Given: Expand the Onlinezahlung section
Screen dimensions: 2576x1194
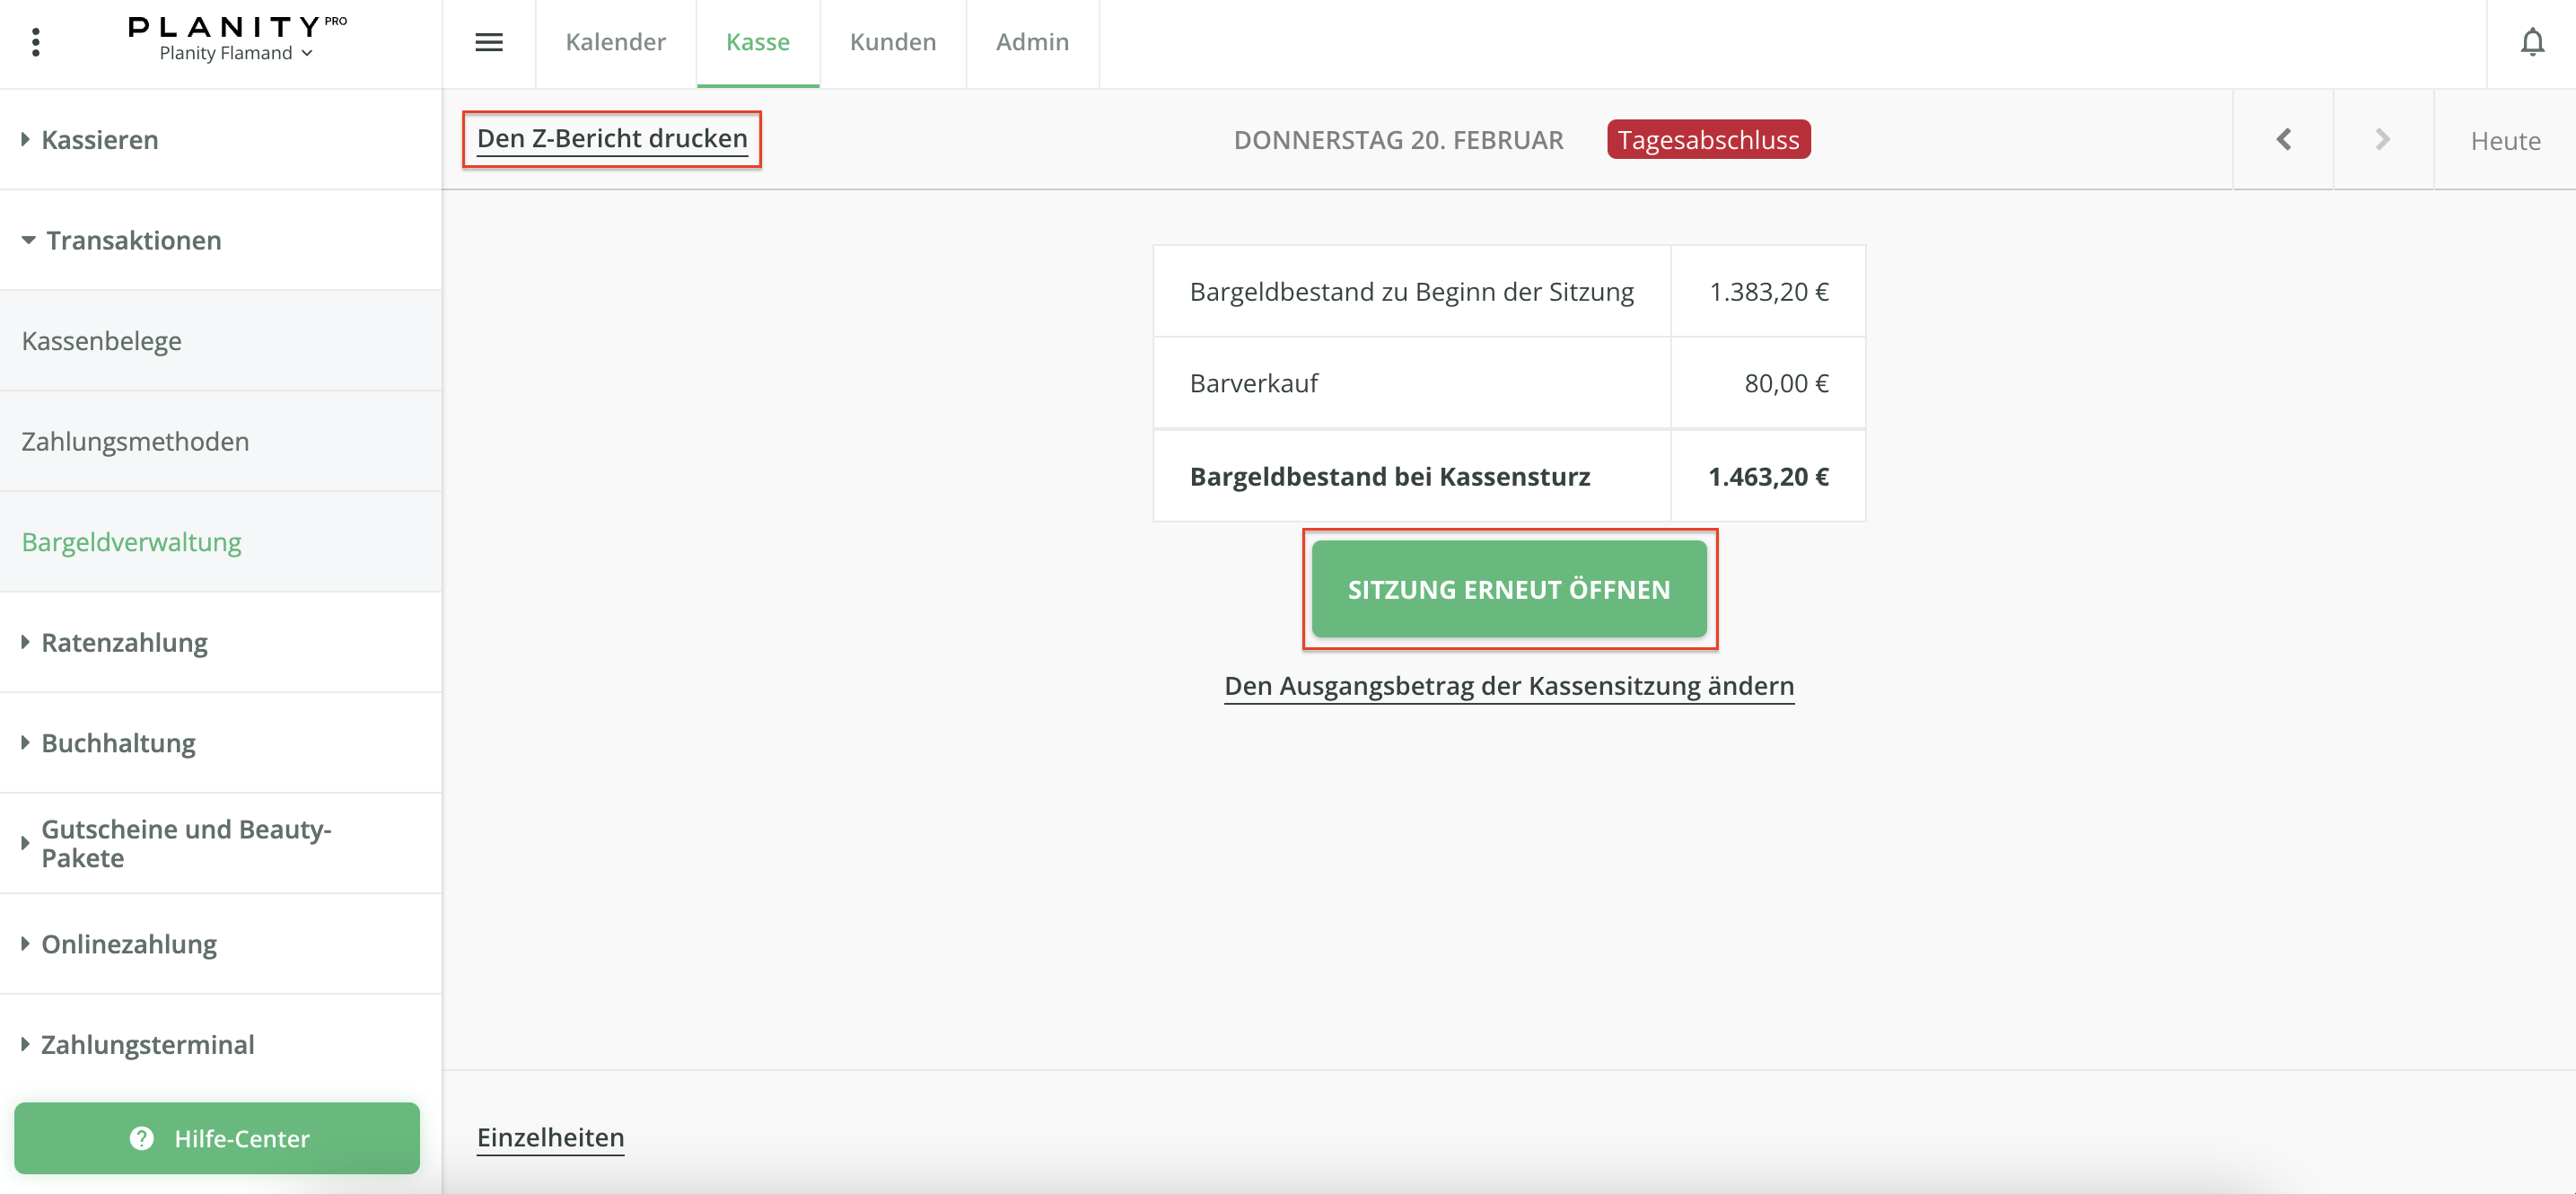Looking at the screenshot, I should (x=129, y=944).
